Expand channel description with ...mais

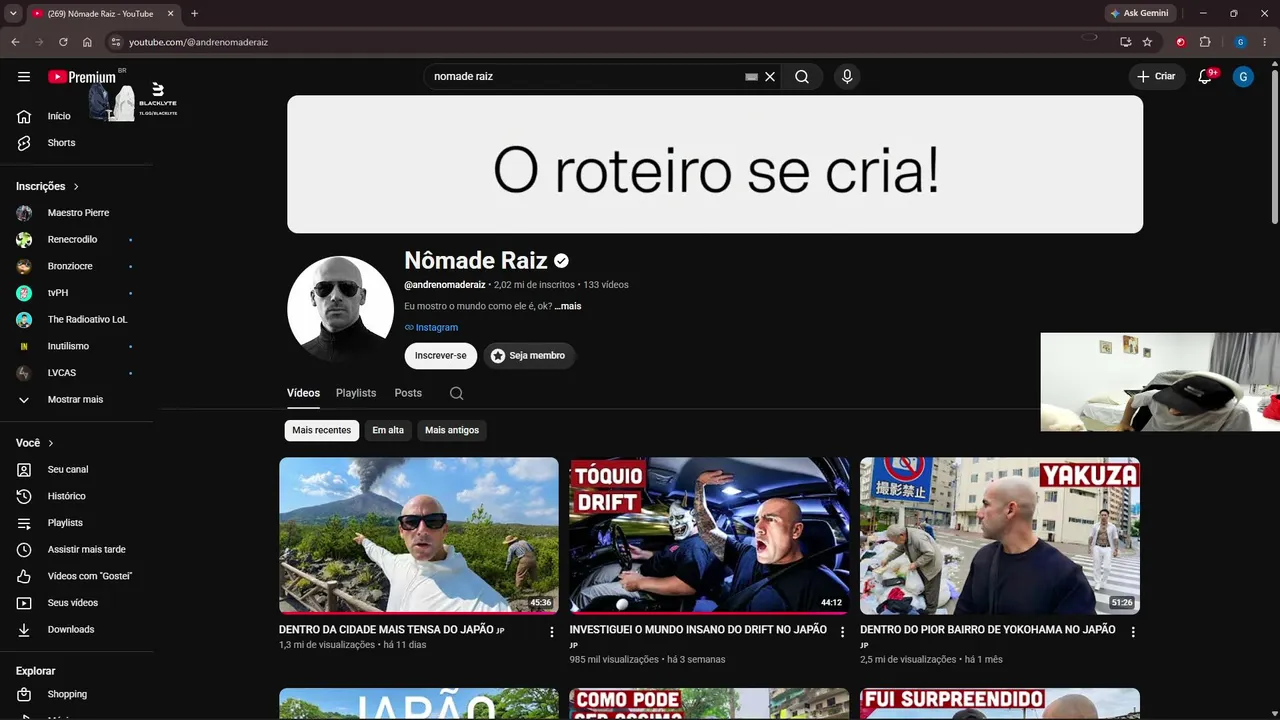tap(568, 306)
